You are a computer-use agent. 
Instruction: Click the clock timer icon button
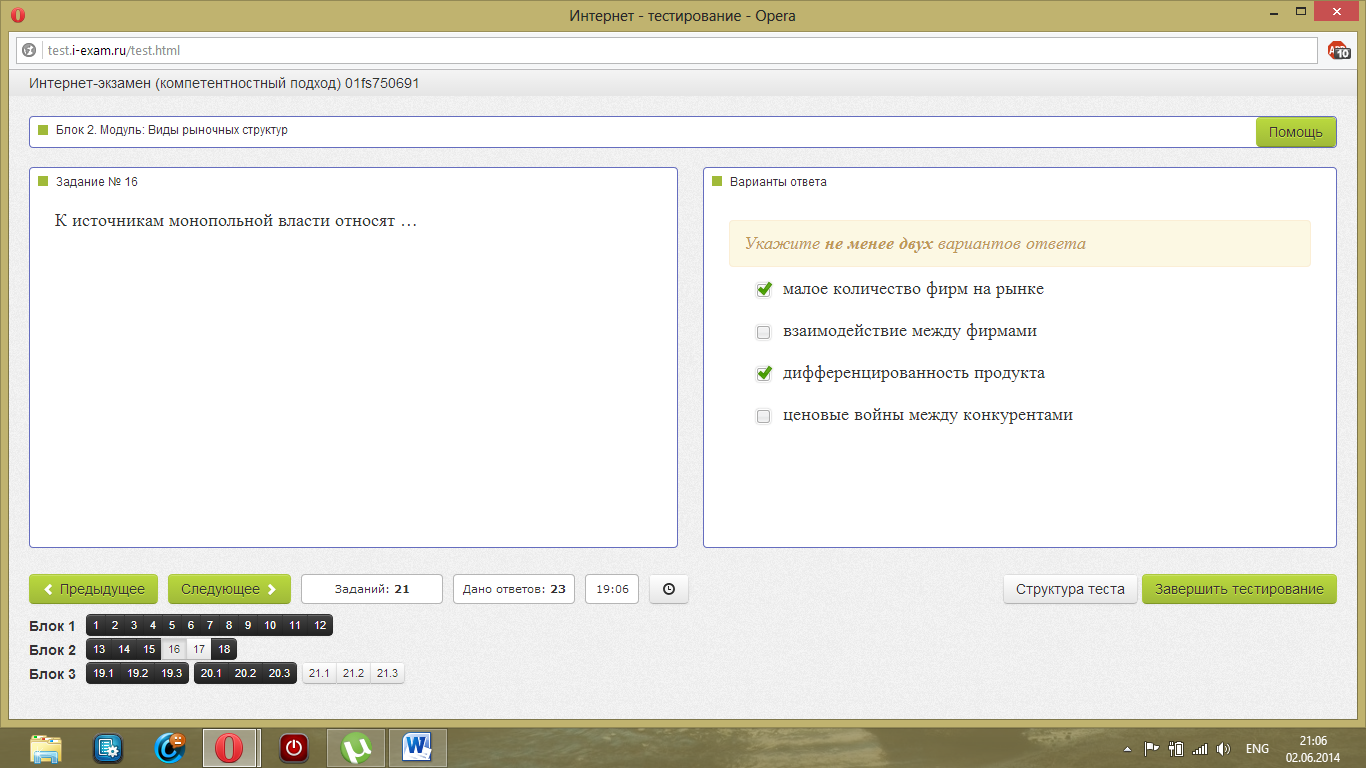pos(669,589)
